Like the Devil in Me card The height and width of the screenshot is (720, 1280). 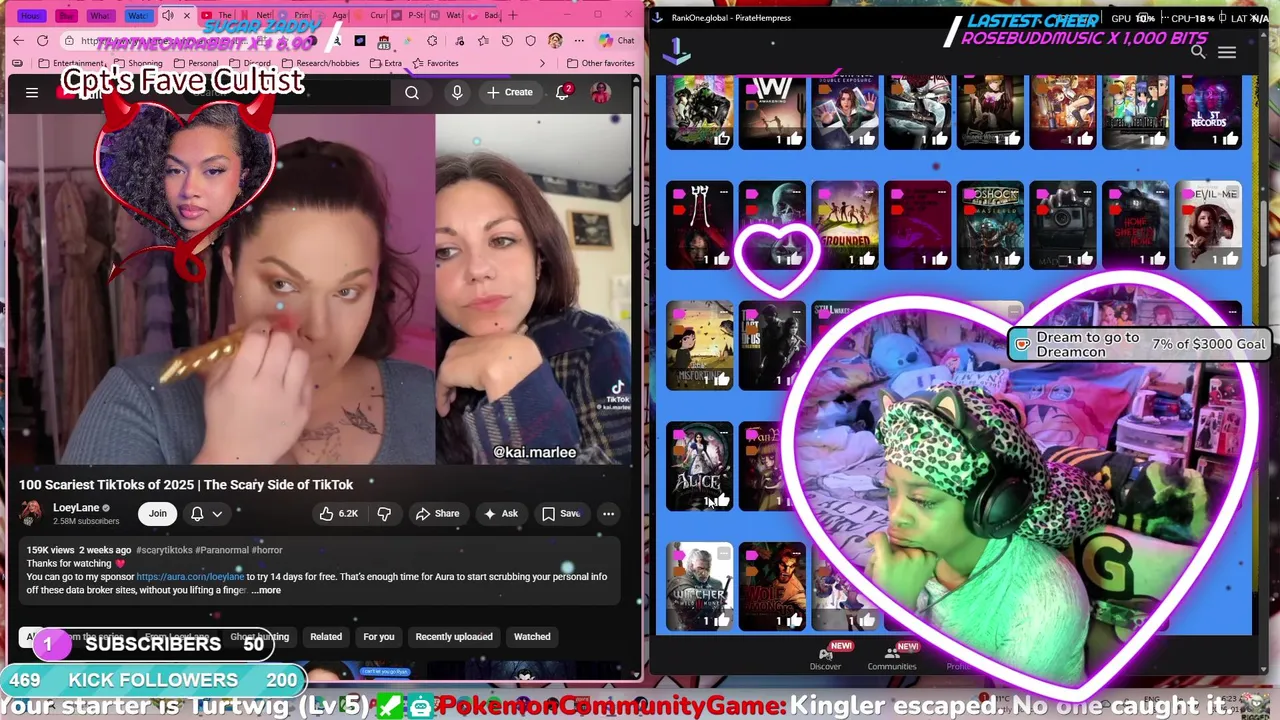click(1229, 259)
